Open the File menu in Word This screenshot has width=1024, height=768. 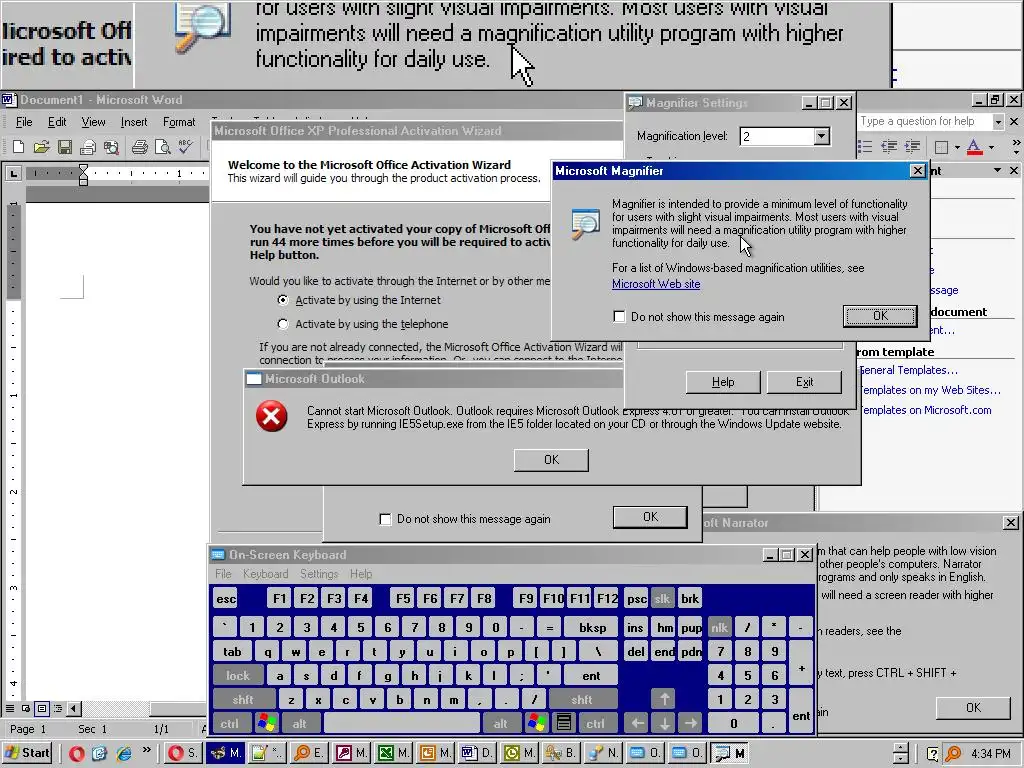click(x=24, y=122)
